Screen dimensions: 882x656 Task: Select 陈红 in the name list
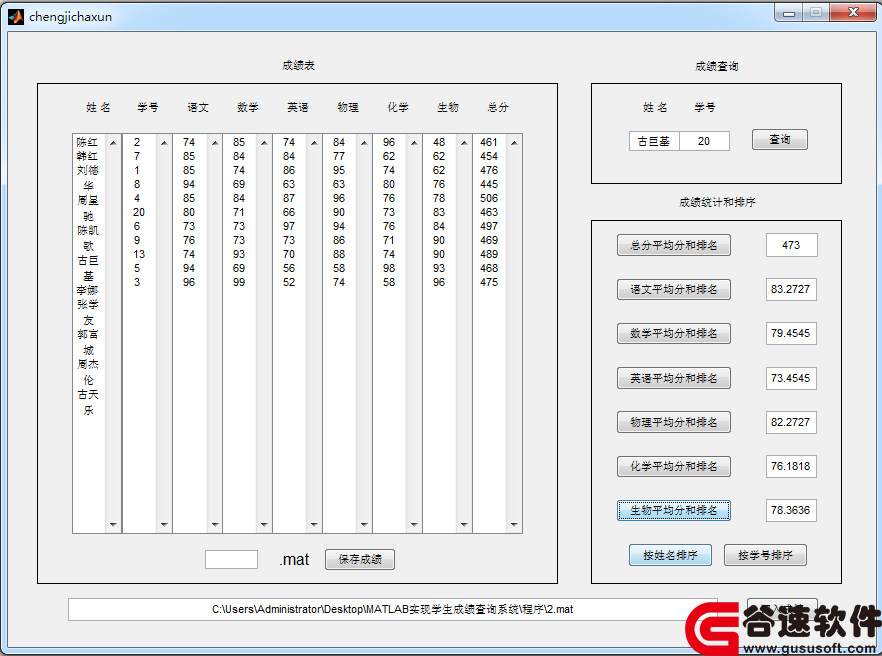pos(87,142)
